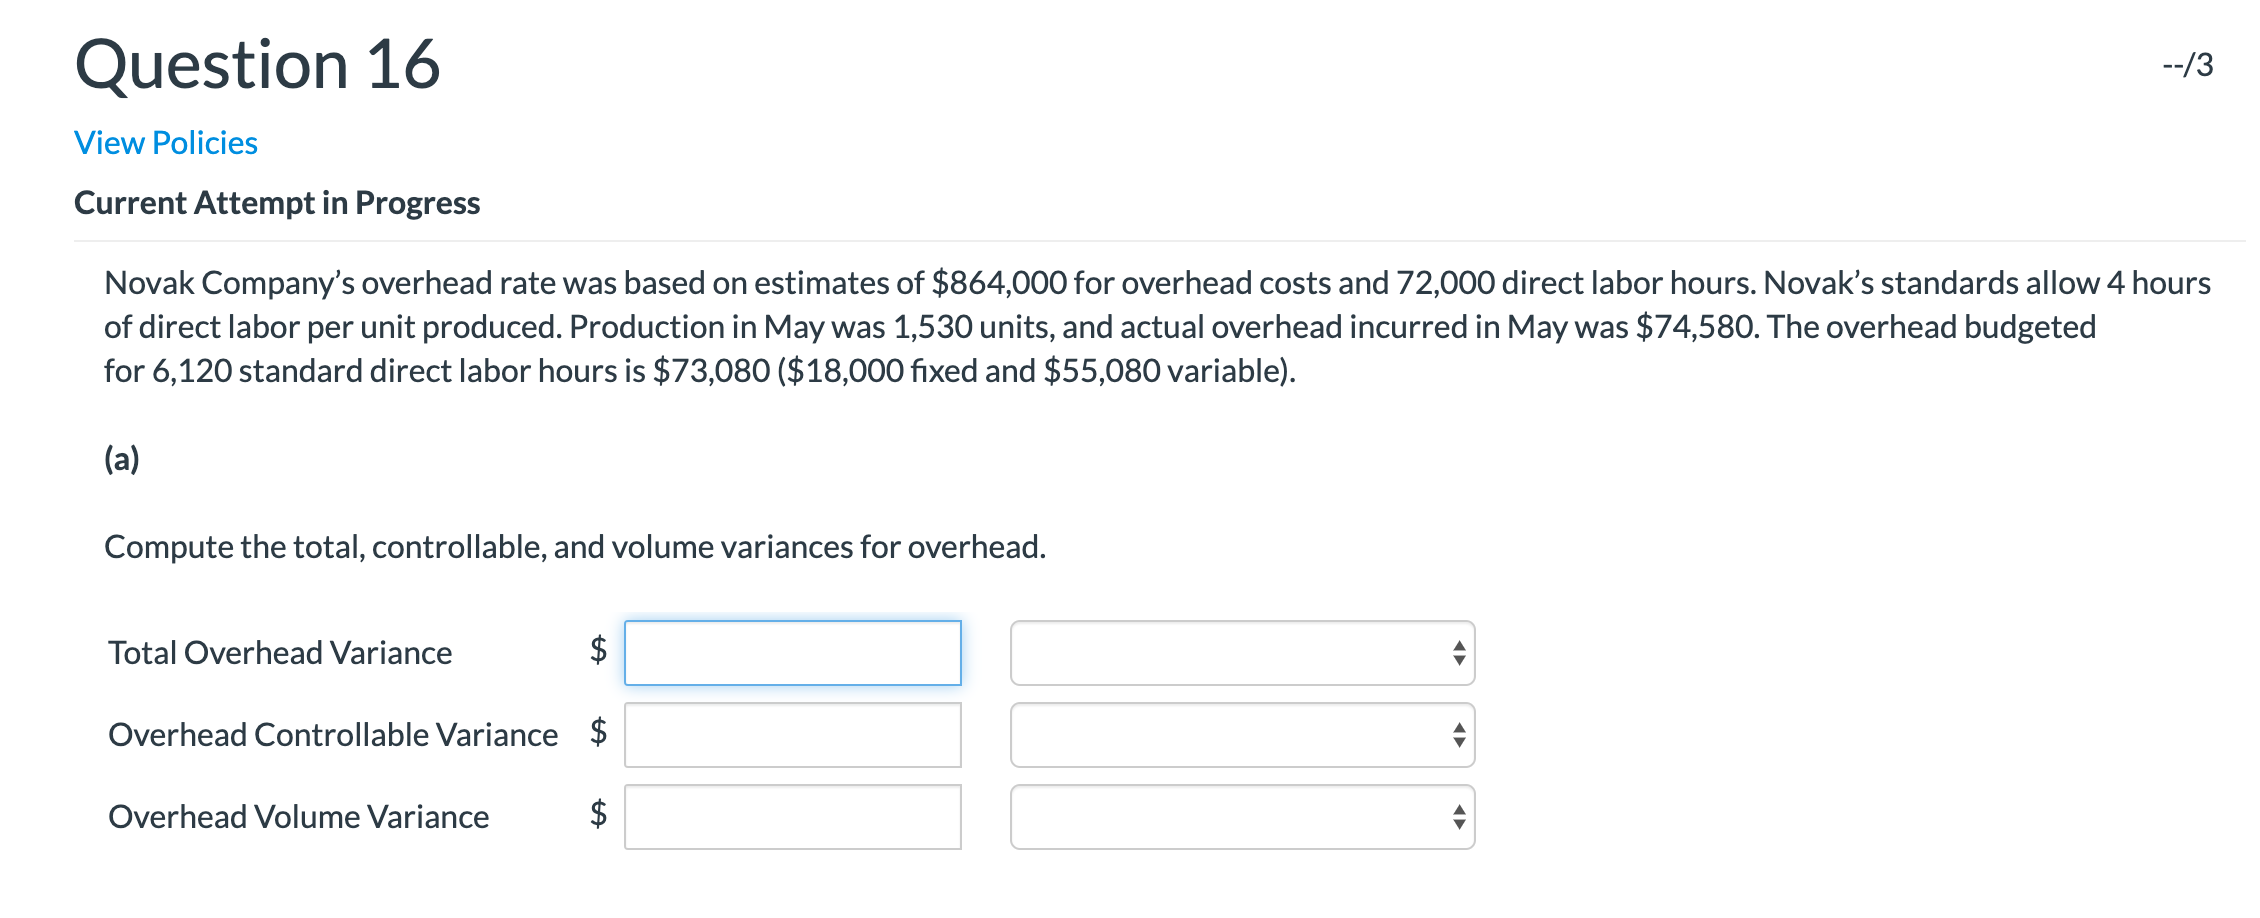Screen dimensions: 2260x918
Task: Click the dollar sign before Total Overhead Variance field
Action: (597, 652)
